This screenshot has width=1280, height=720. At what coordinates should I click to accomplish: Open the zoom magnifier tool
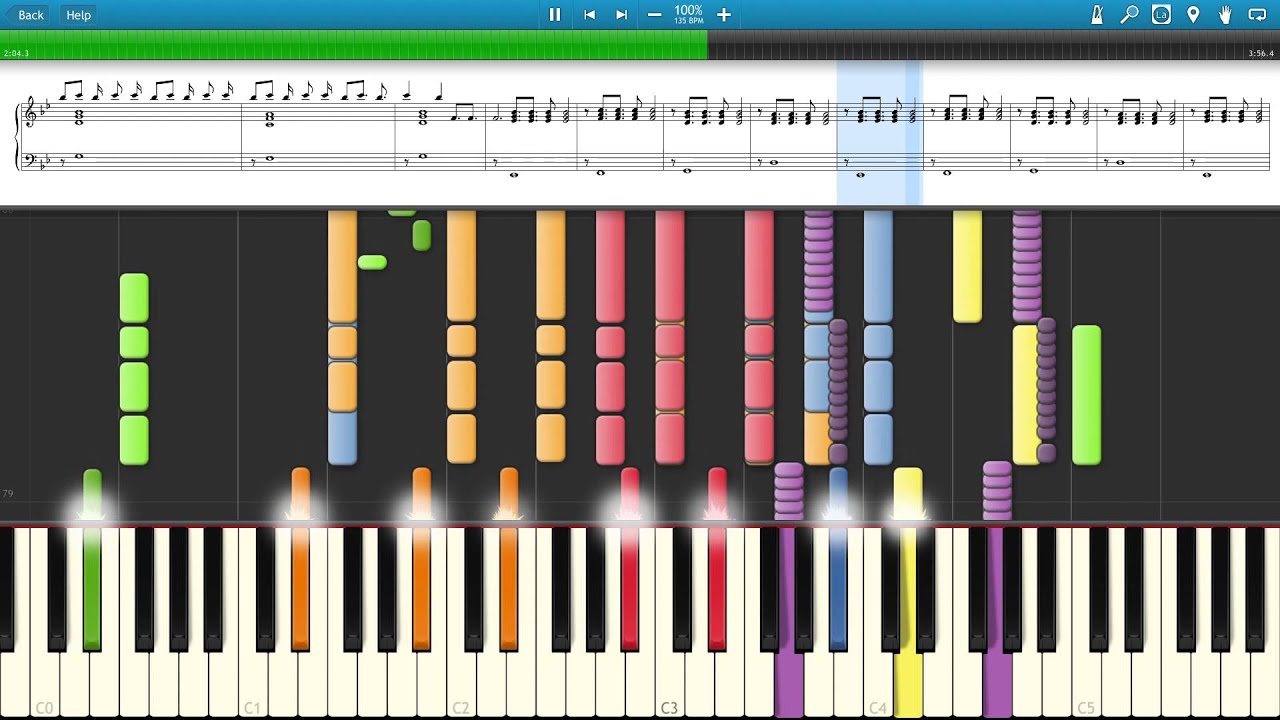click(1129, 15)
